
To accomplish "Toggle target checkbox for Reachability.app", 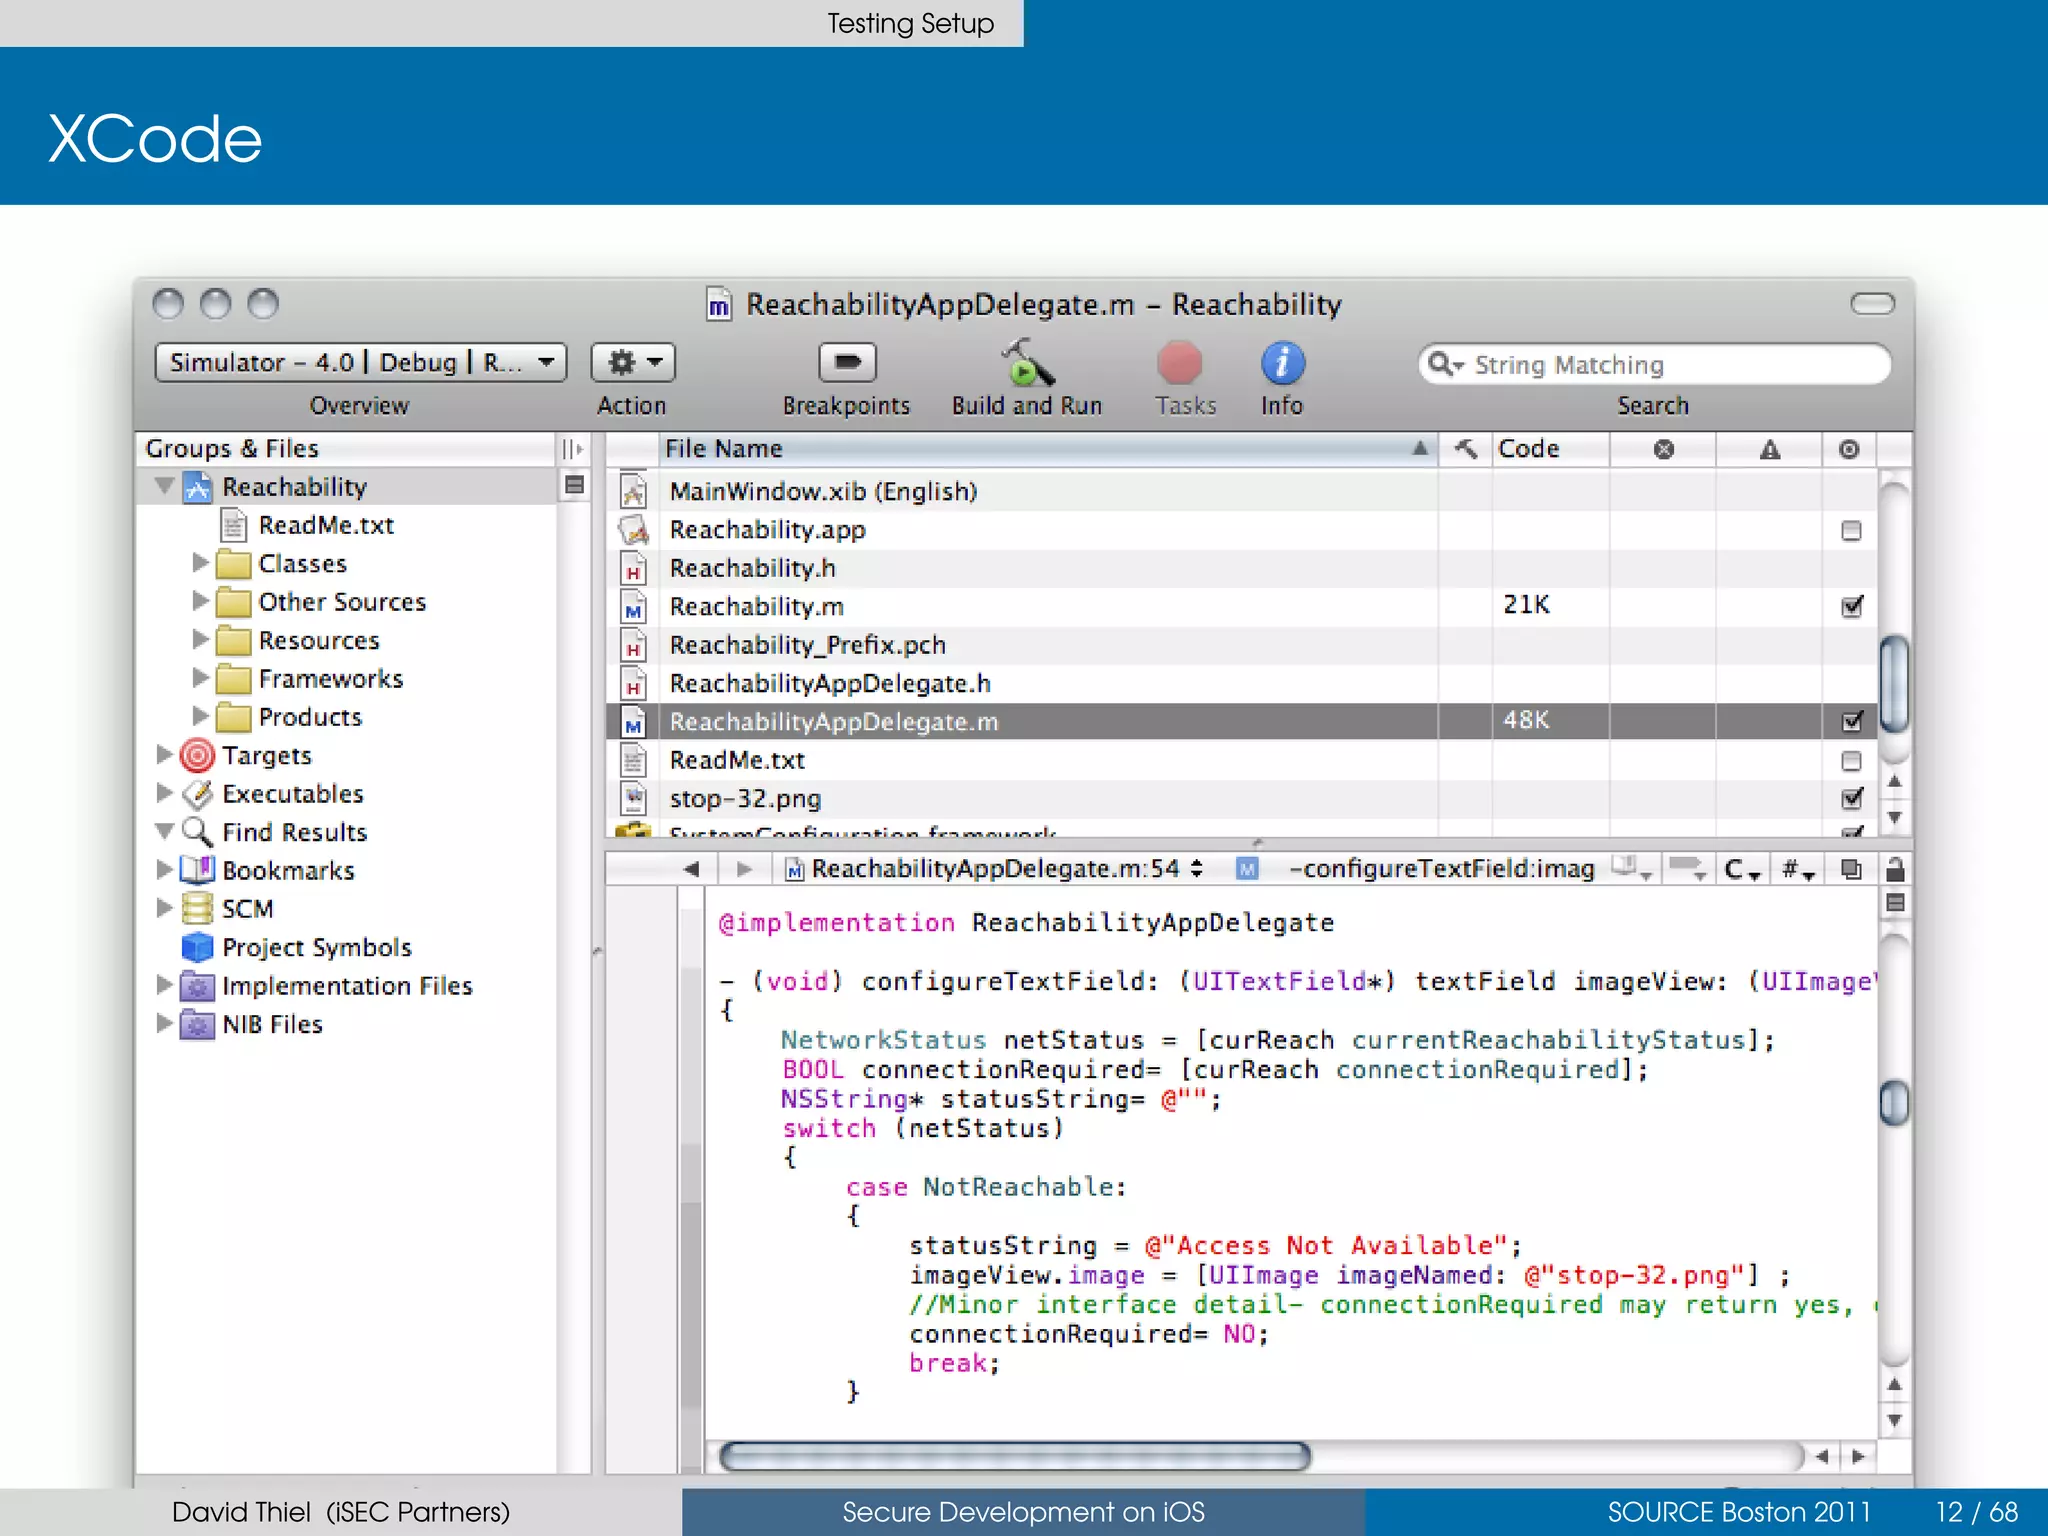I will [x=1851, y=530].
